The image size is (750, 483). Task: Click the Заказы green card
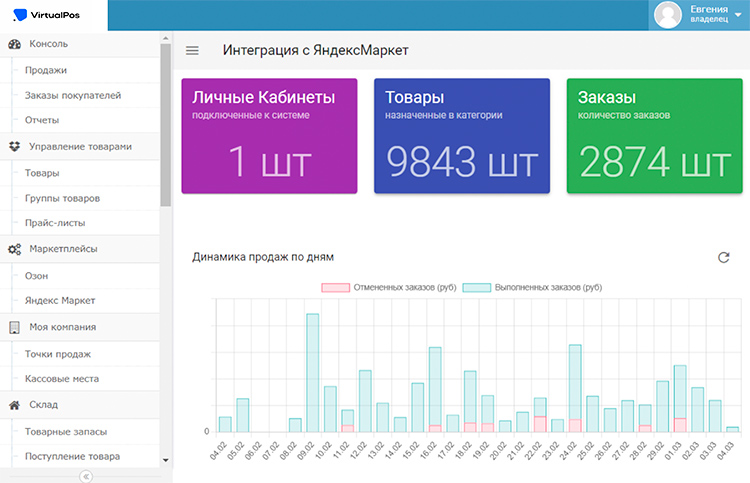(654, 136)
